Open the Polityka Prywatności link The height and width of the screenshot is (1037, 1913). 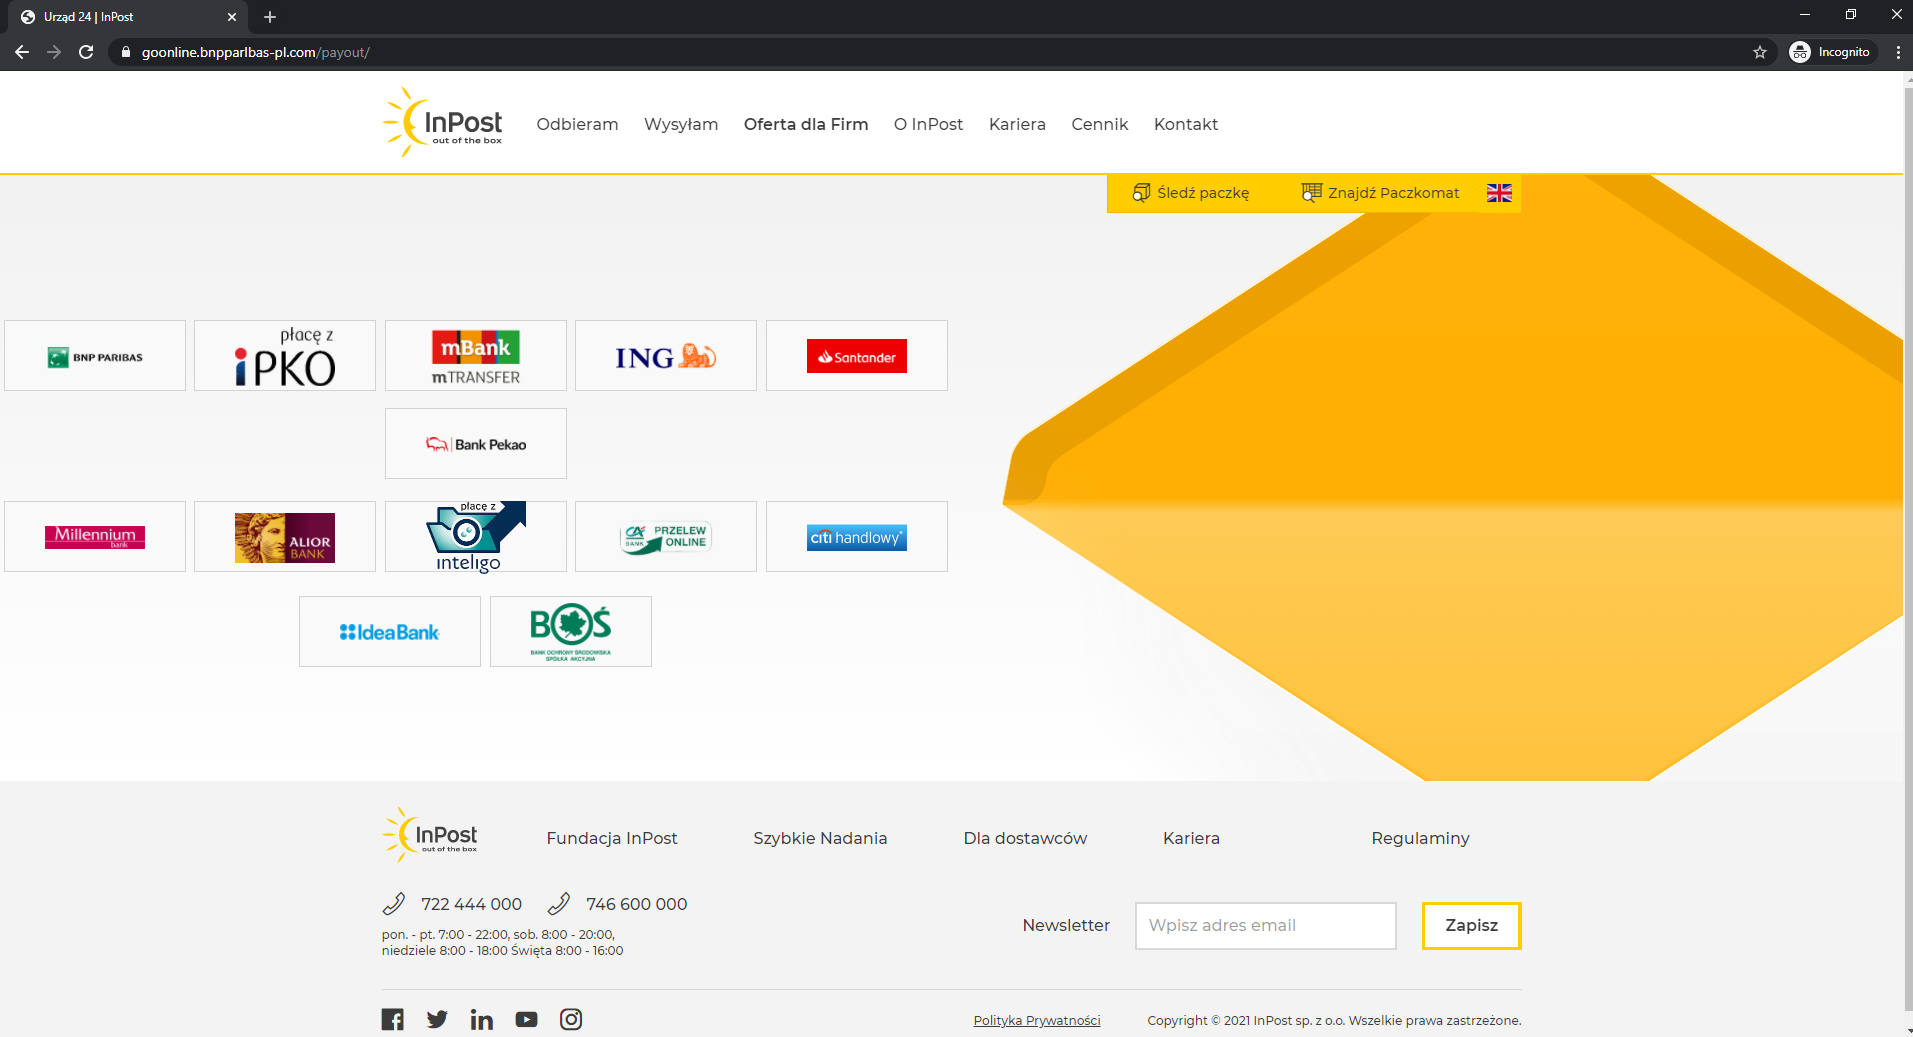coord(1036,1020)
